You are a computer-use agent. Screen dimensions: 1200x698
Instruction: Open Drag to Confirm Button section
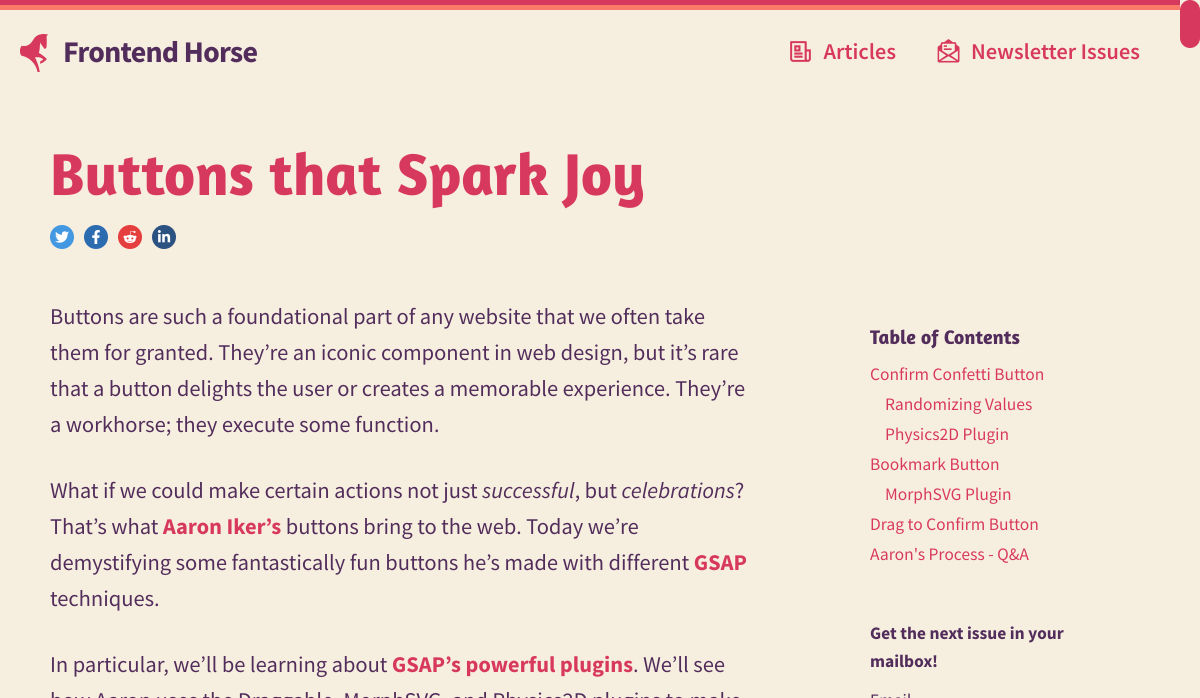tap(954, 524)
